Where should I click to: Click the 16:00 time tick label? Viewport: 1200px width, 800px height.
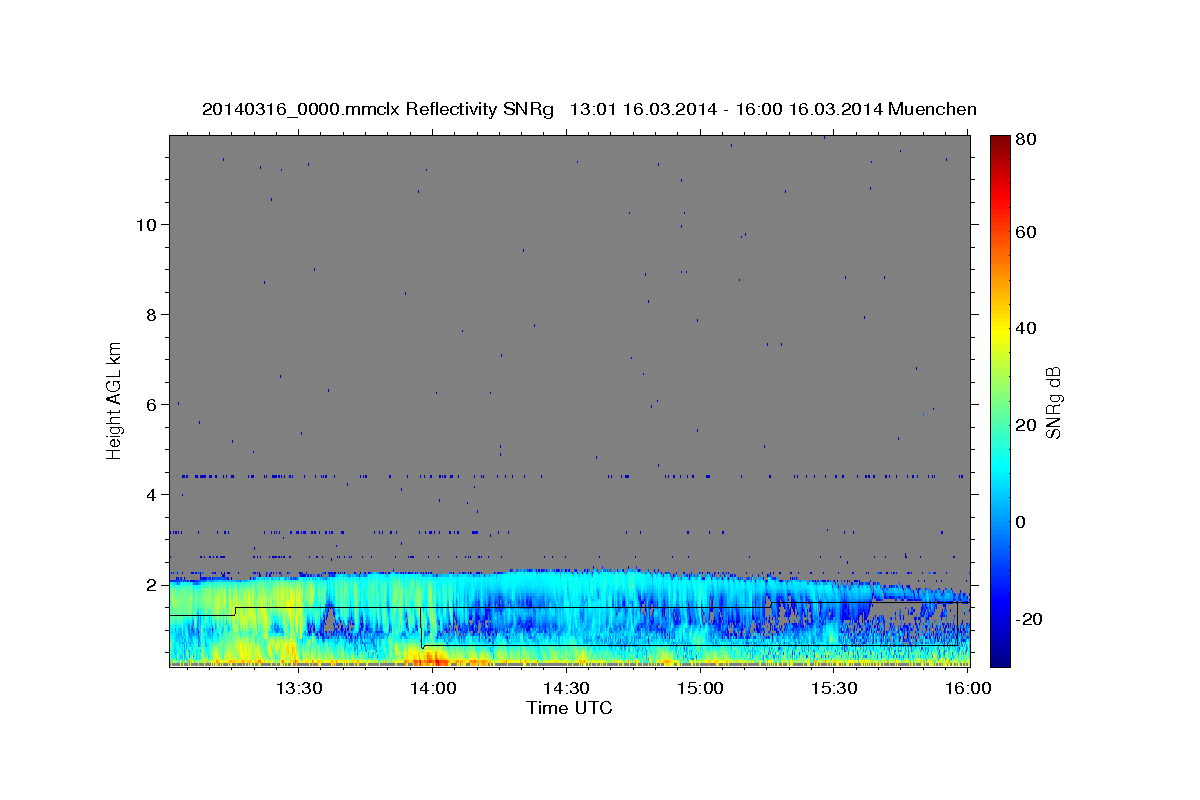(967, 689)
